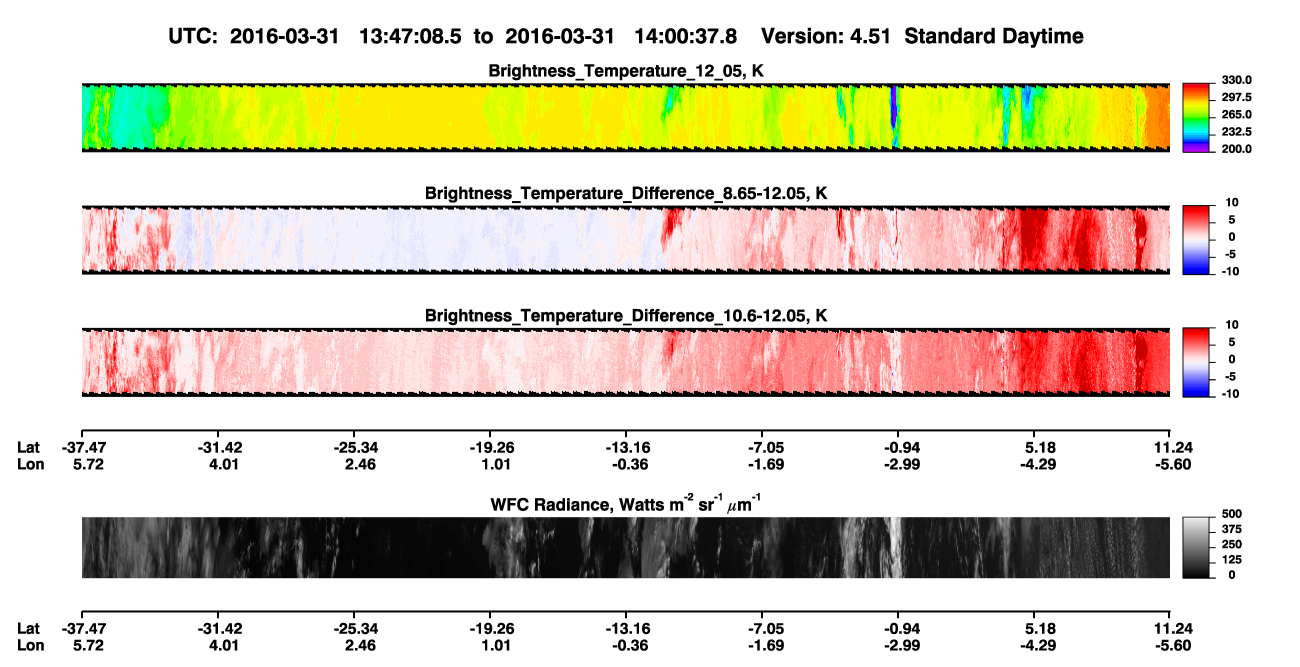
Task: Click latitude -37.47 under the WFC Radiance panel
Action: click(84, 629)
